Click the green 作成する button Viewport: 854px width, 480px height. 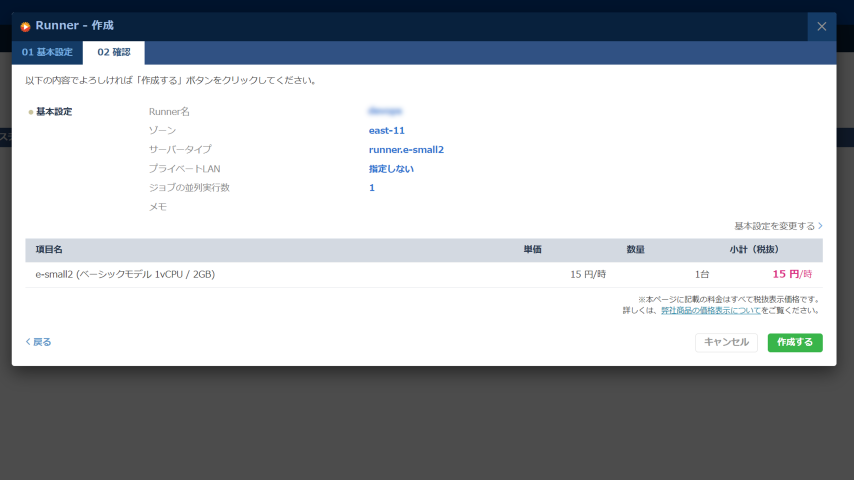[795, 342]
